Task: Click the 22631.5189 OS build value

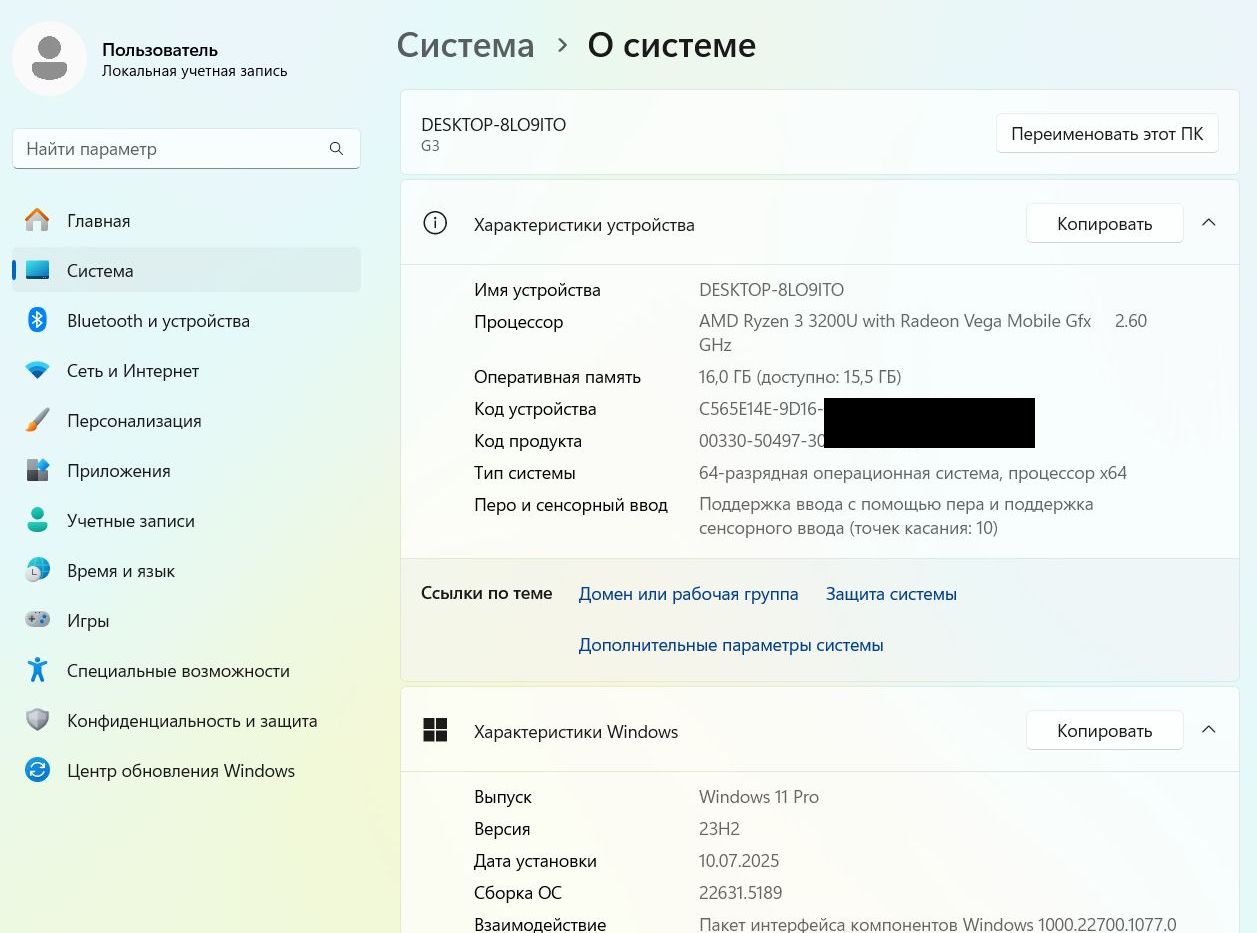Action: [740, 893]
